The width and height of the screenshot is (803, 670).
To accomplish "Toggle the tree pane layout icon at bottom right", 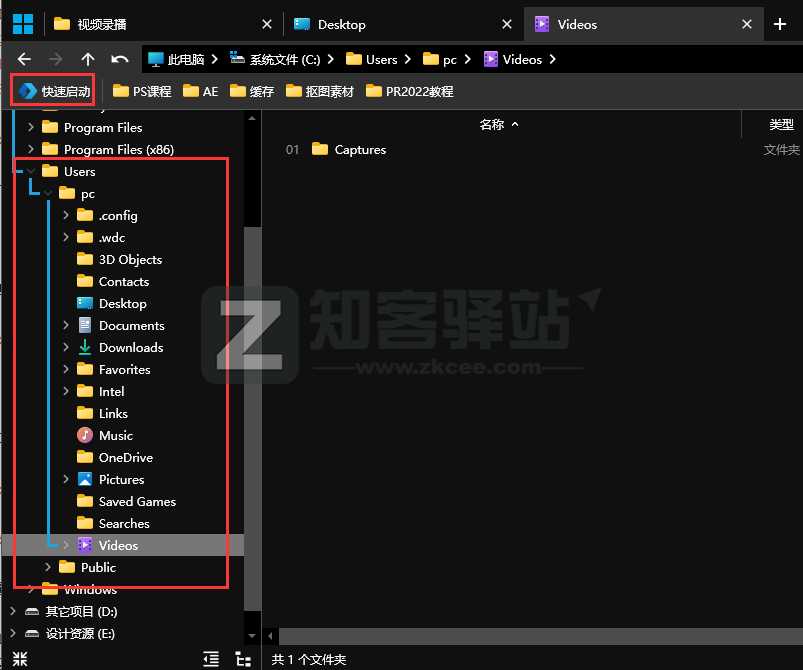I will (x=244, y=658).
